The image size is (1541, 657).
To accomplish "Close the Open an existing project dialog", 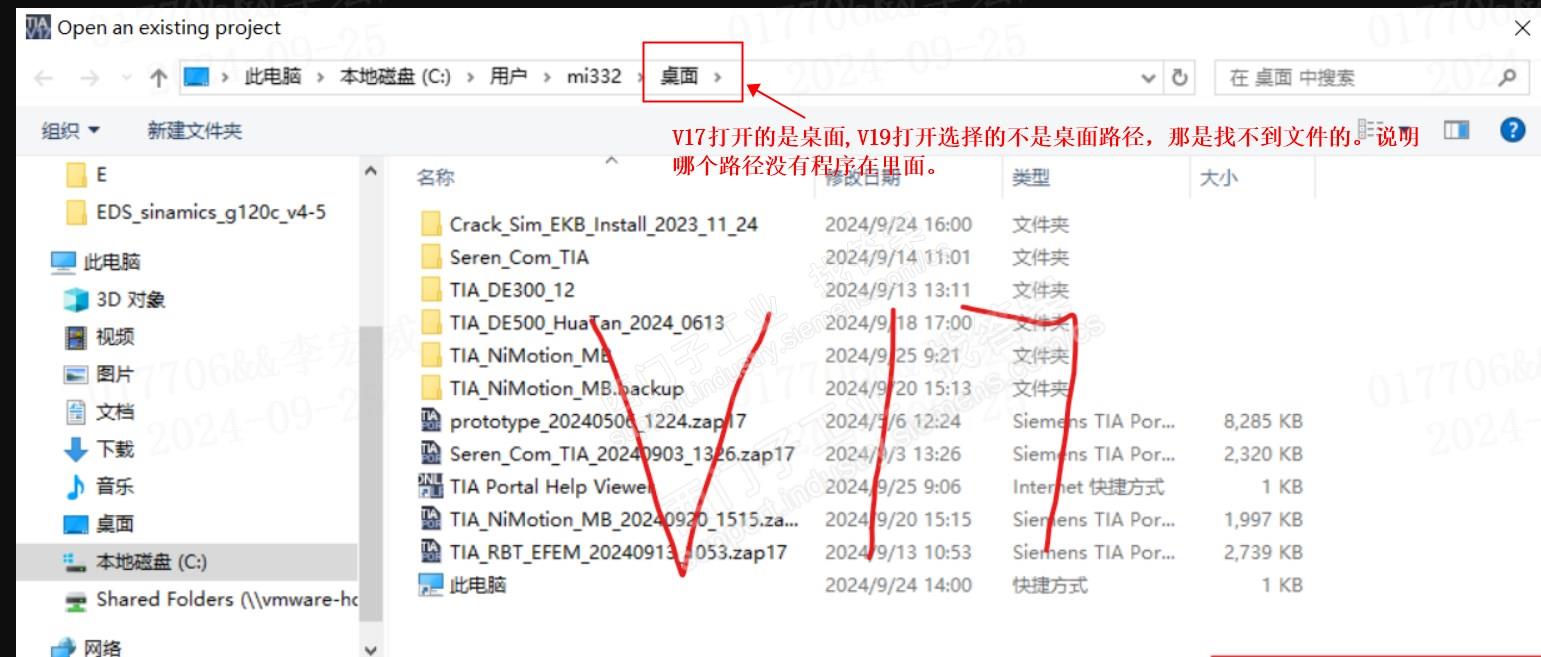I will [1522, 29].
